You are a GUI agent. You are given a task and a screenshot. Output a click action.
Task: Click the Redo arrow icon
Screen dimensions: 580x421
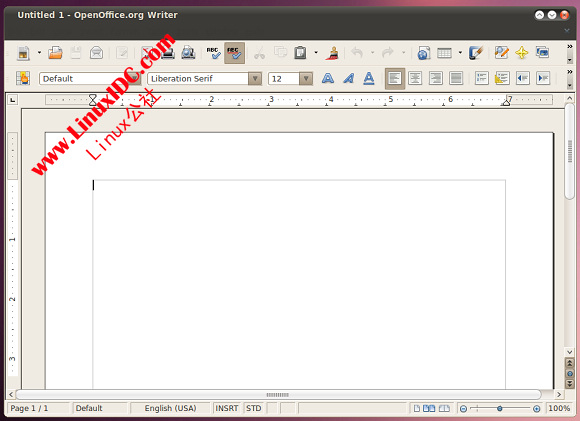click(388, 53)
